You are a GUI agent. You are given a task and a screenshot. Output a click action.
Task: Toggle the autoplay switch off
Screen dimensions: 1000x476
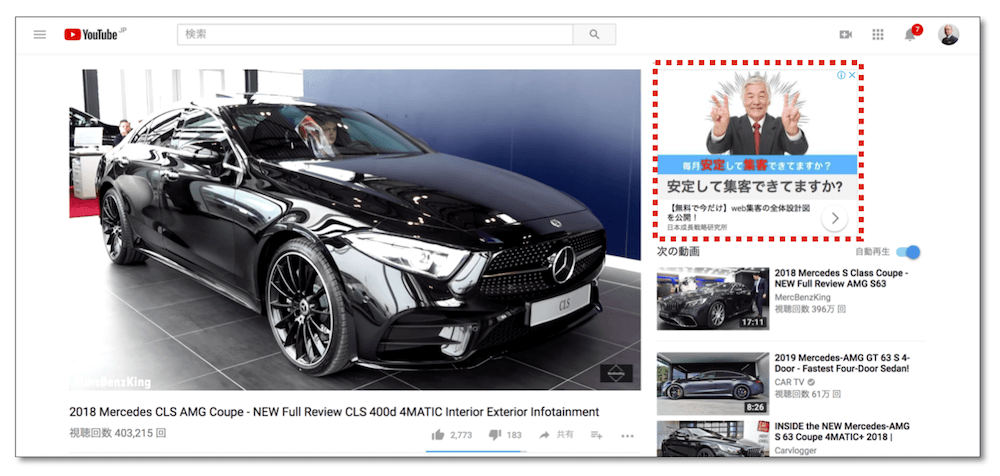click(x=908, y=252)
